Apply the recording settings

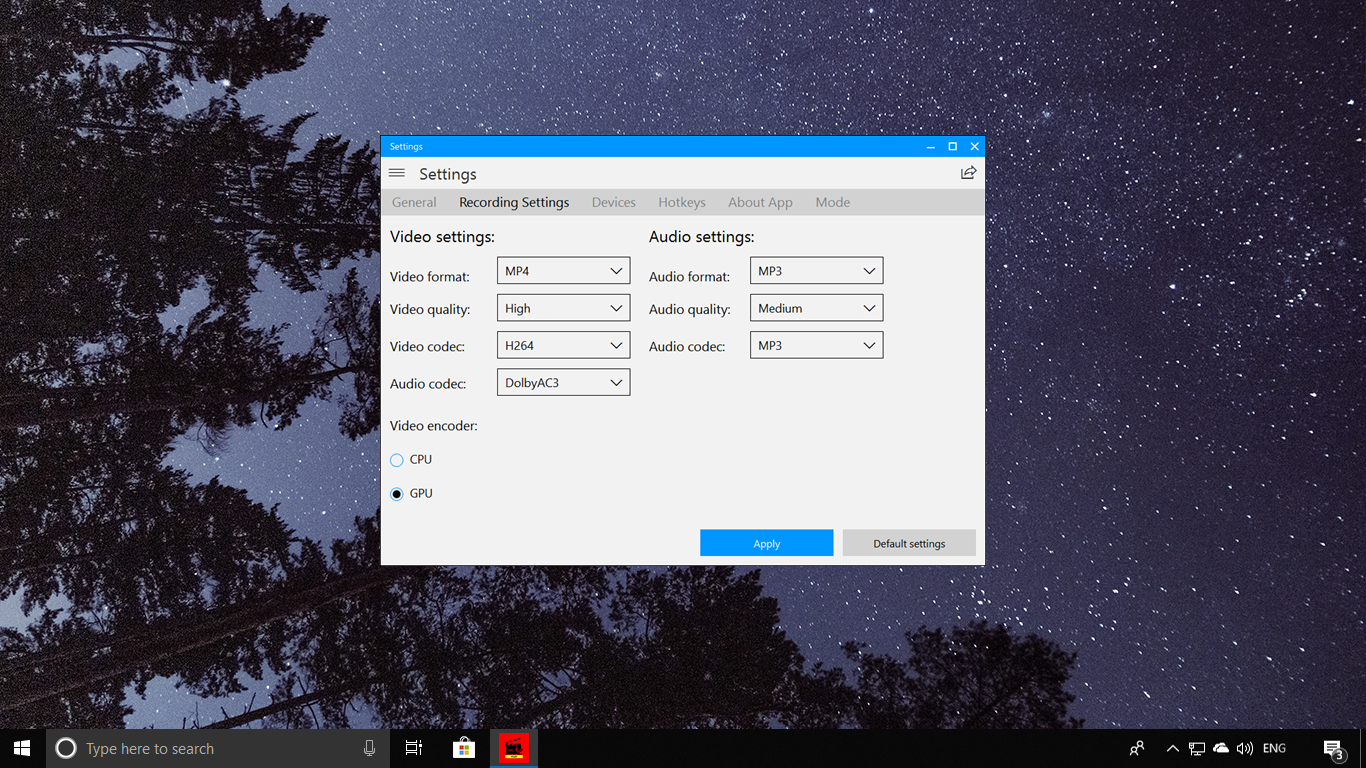click(x=766, y=542)
